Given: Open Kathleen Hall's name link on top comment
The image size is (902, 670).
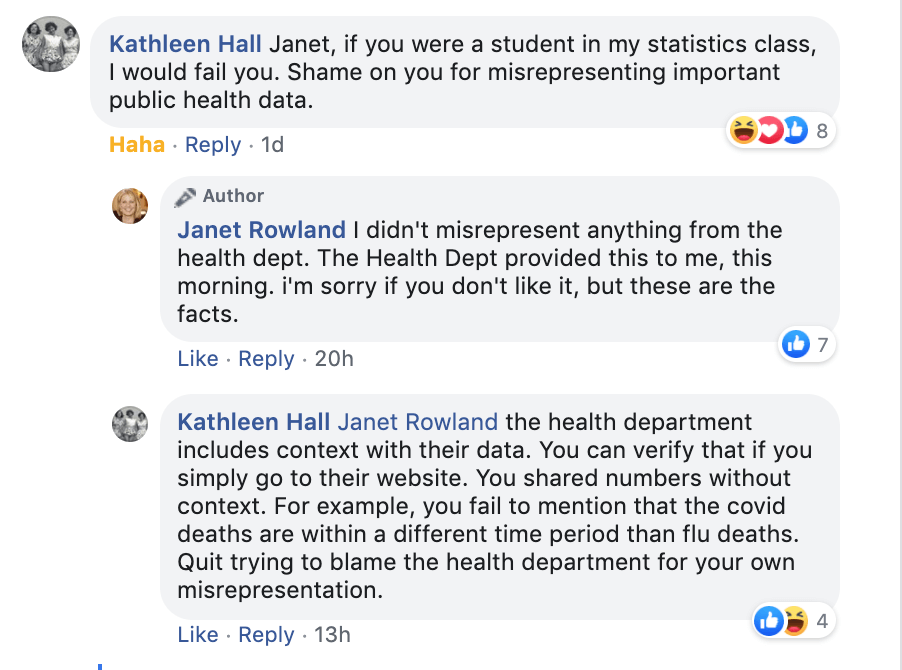Looking at the screenshot, I should [x=185, y=44].
